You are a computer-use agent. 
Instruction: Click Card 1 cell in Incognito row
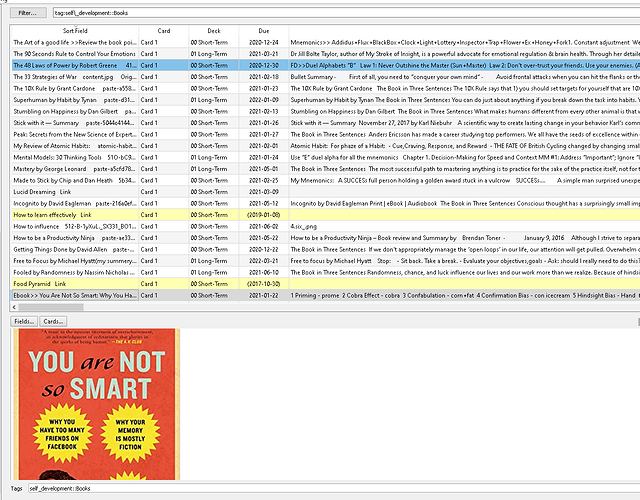pos(164,203)
